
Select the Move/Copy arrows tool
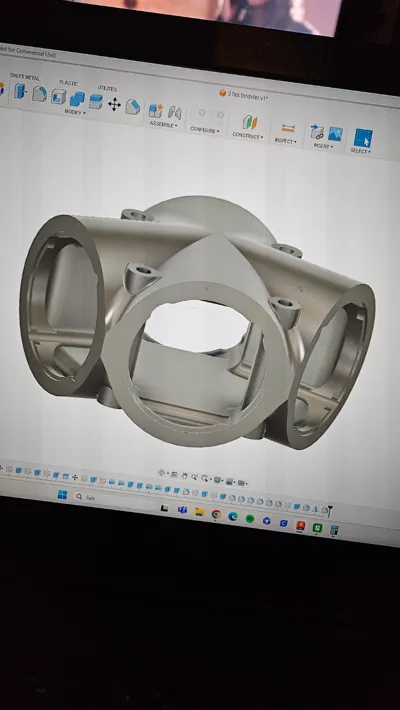114,104
